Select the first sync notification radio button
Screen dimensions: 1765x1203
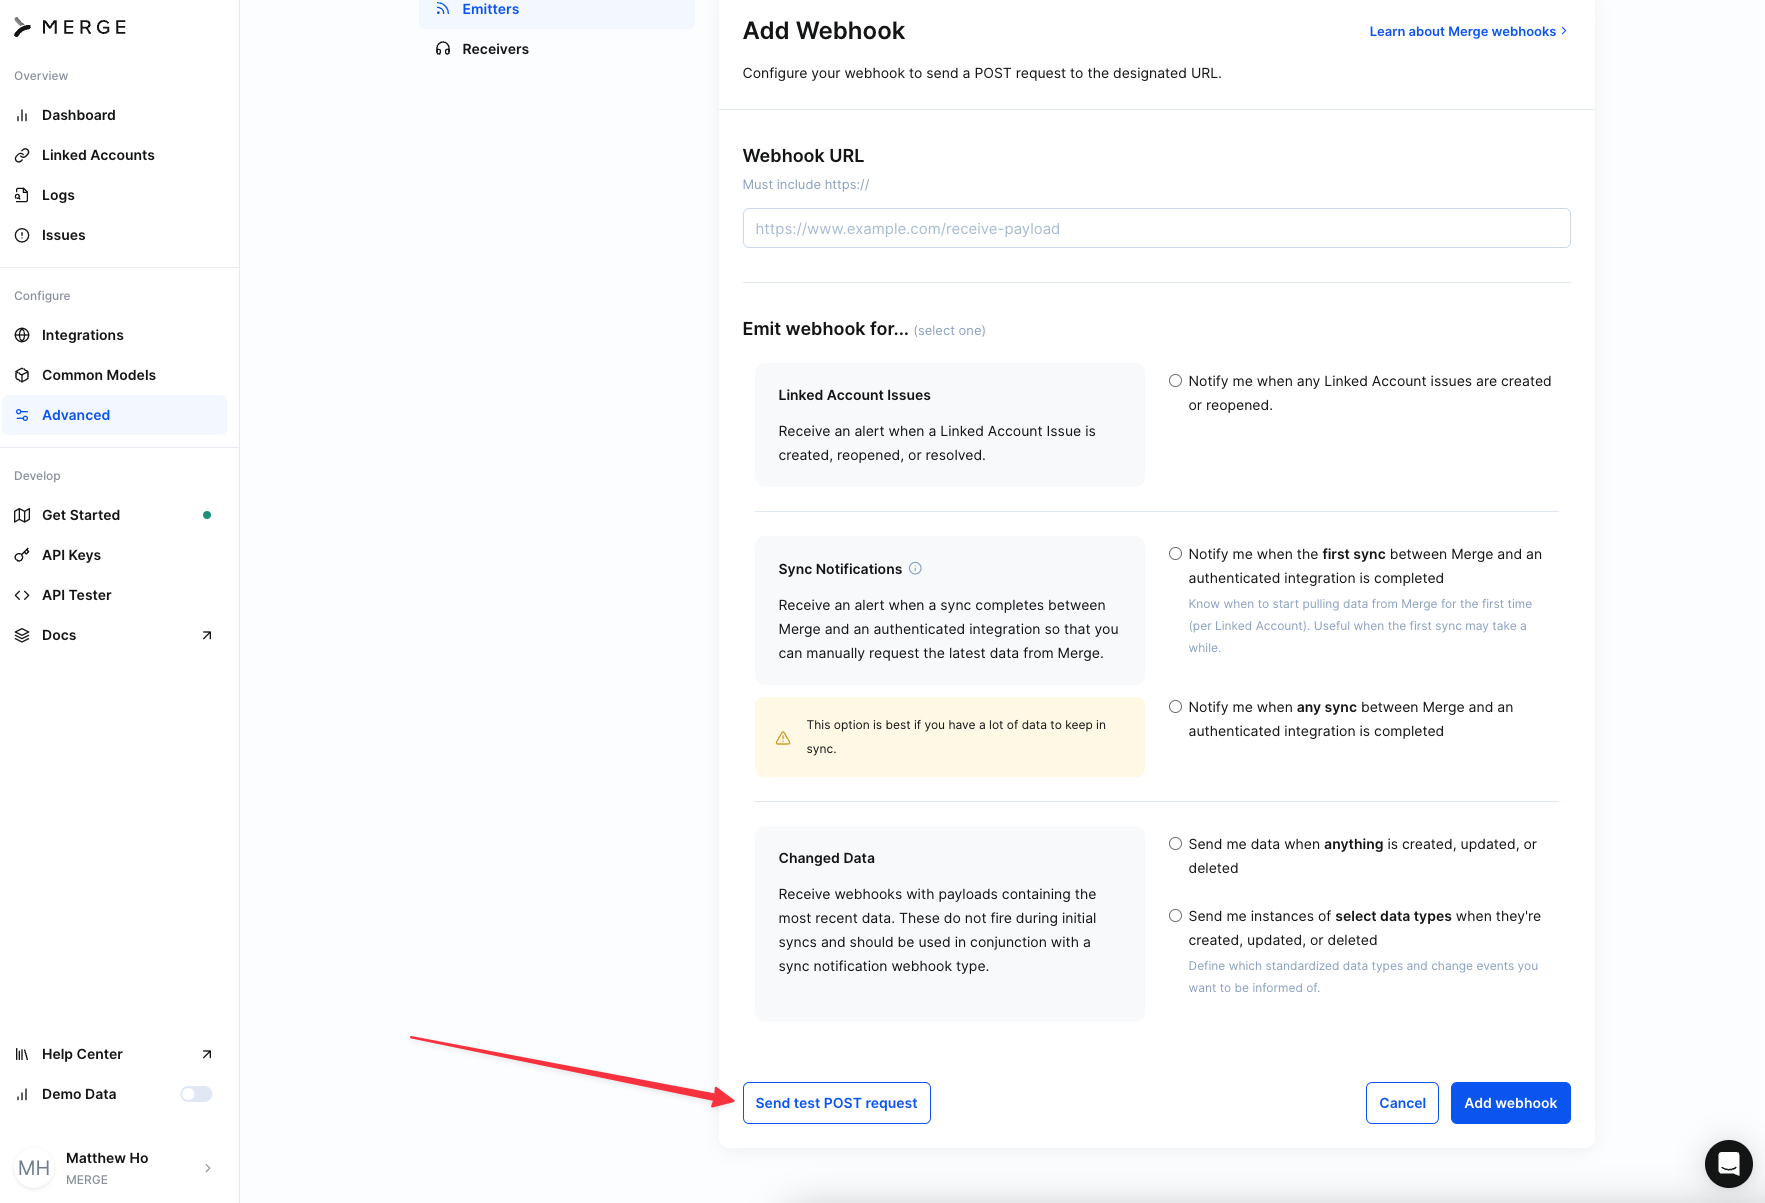pyautogui.click(x=1176, y=554)
